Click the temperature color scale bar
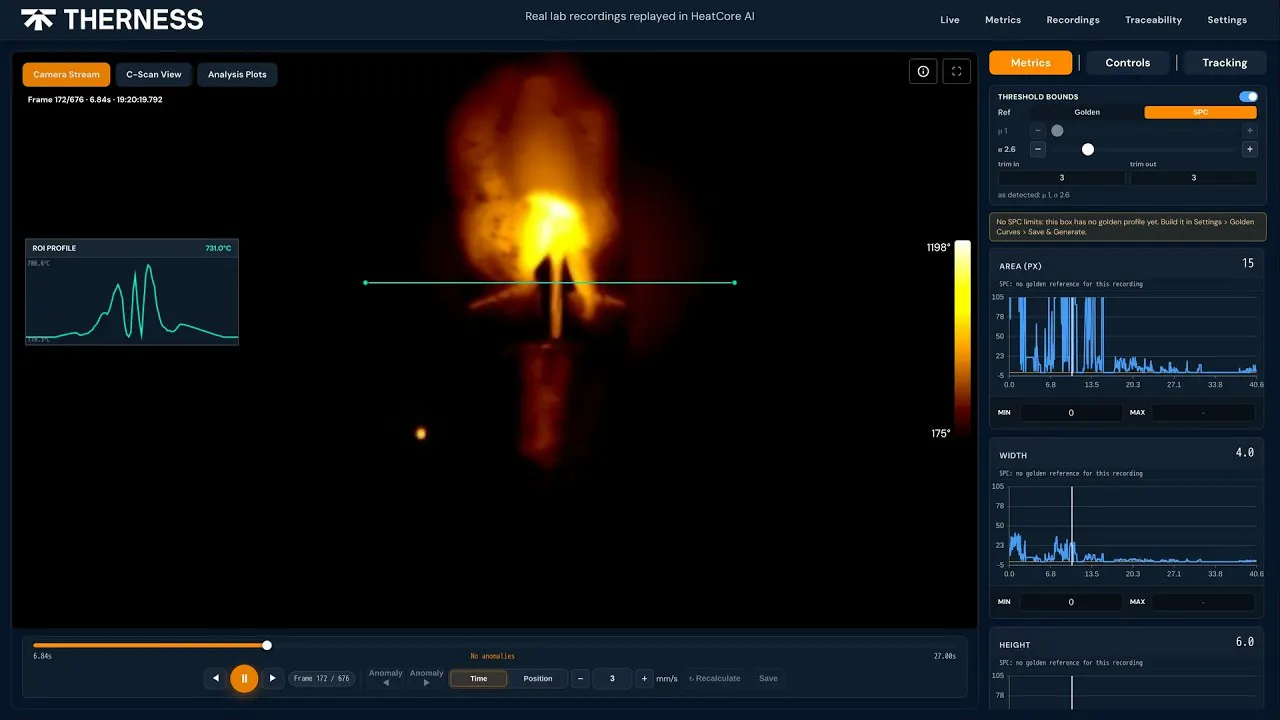This screenshot has width=1280, height=720. pos(962,337)
